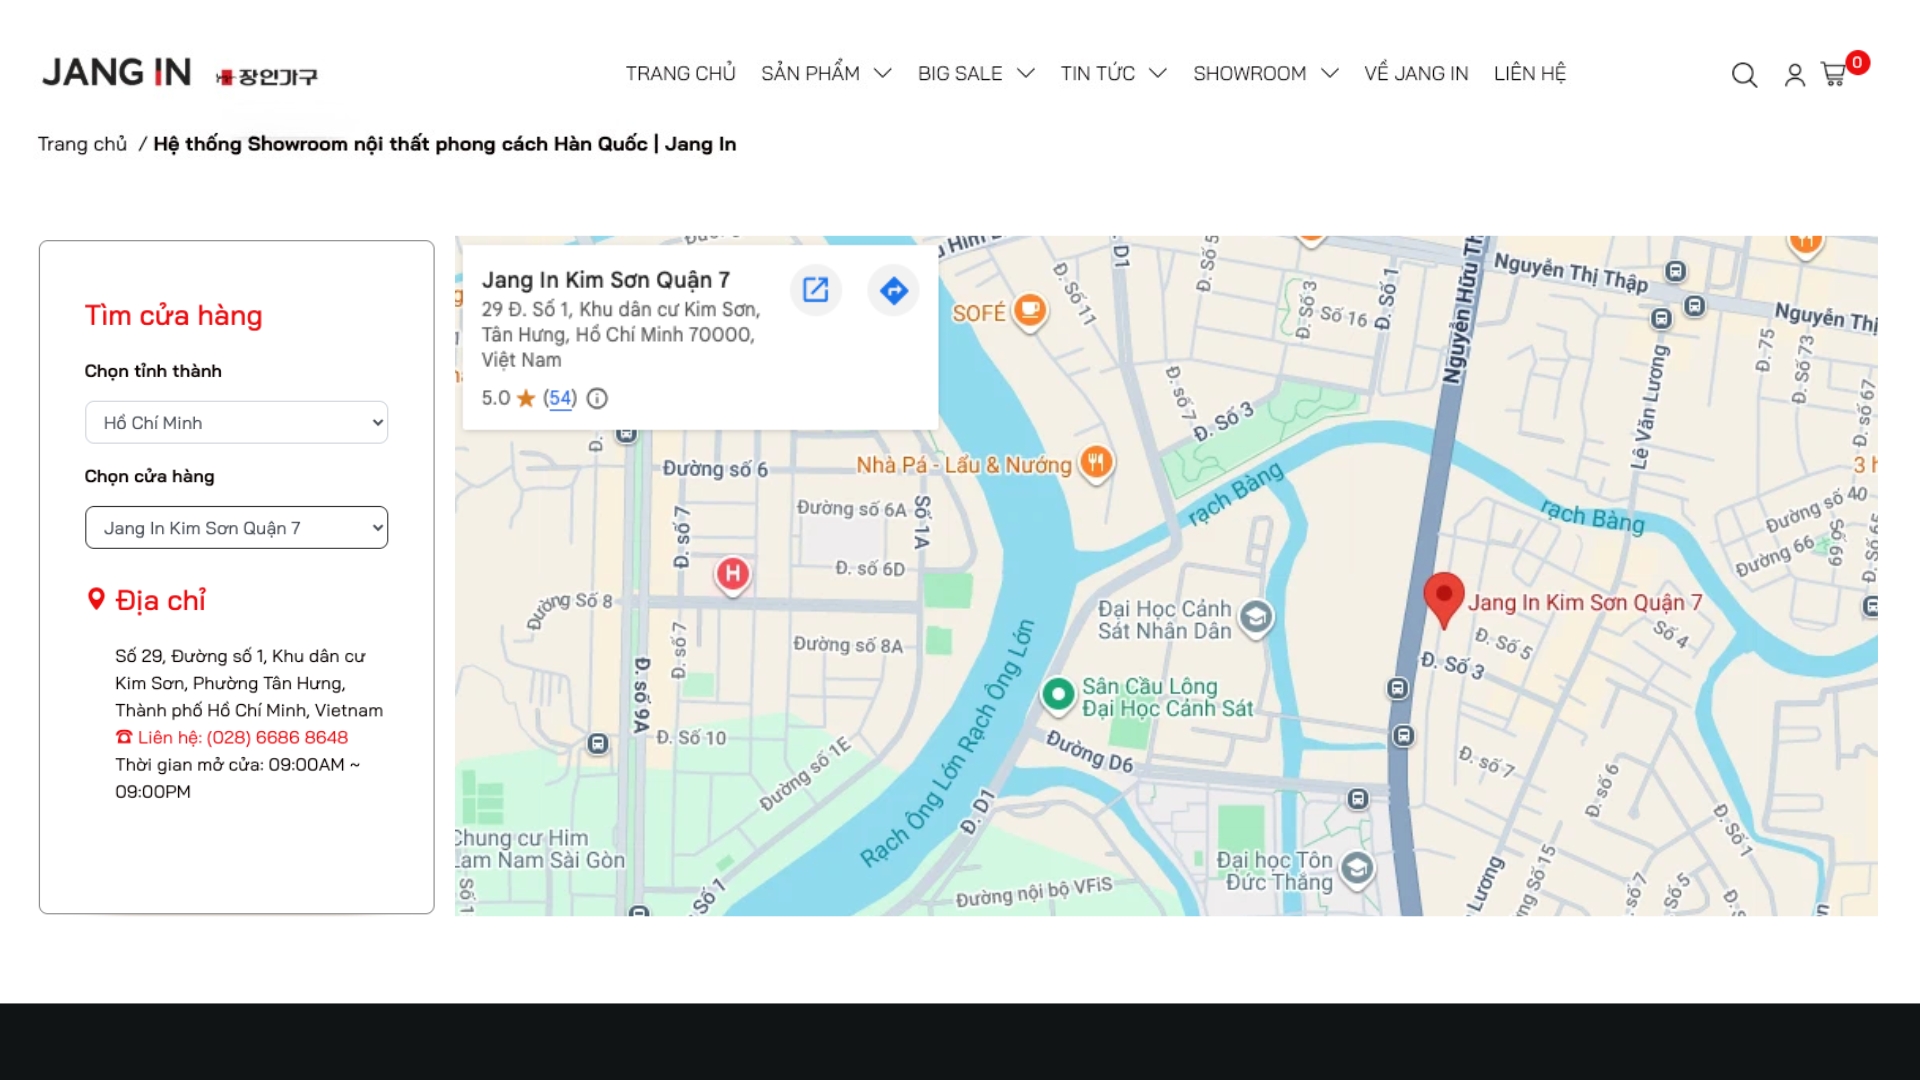The height and width of the screenshot is (1080, 1920).
Task: Open SHOWROOM menu item
Action: [x=1250, y=73]
